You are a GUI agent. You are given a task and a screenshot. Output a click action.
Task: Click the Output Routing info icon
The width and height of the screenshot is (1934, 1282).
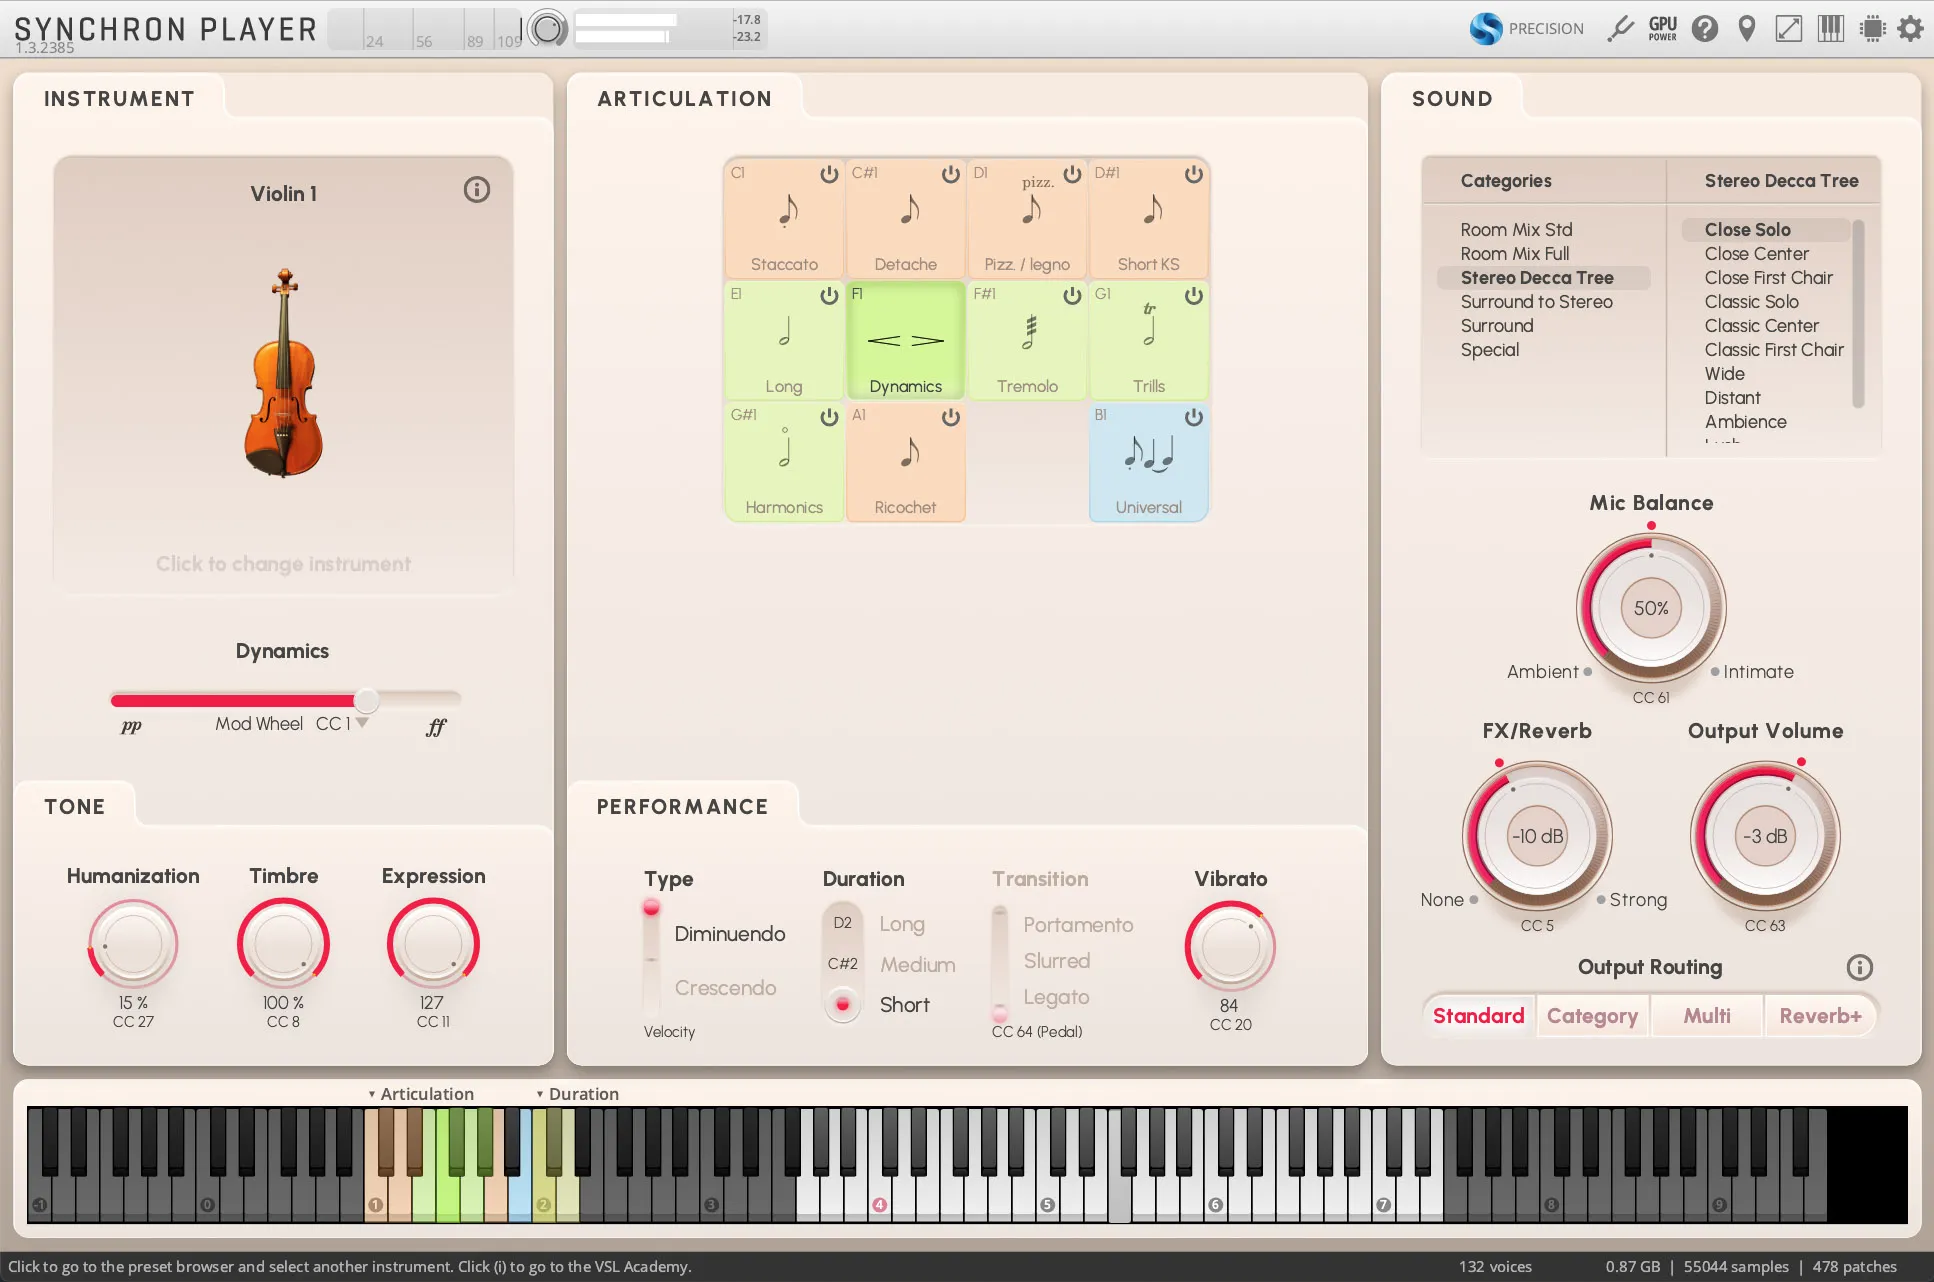click(x=1859, y=967)
